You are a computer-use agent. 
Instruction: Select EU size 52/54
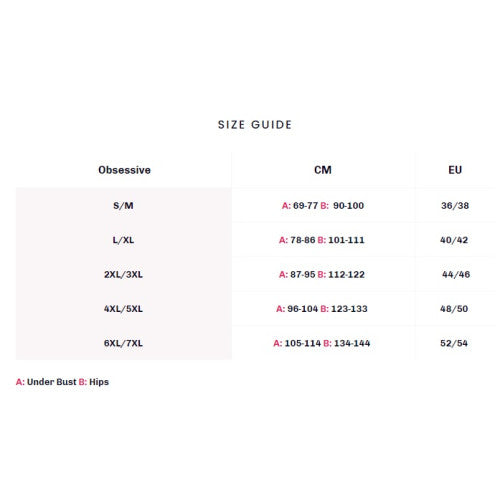tap(454, 343)
